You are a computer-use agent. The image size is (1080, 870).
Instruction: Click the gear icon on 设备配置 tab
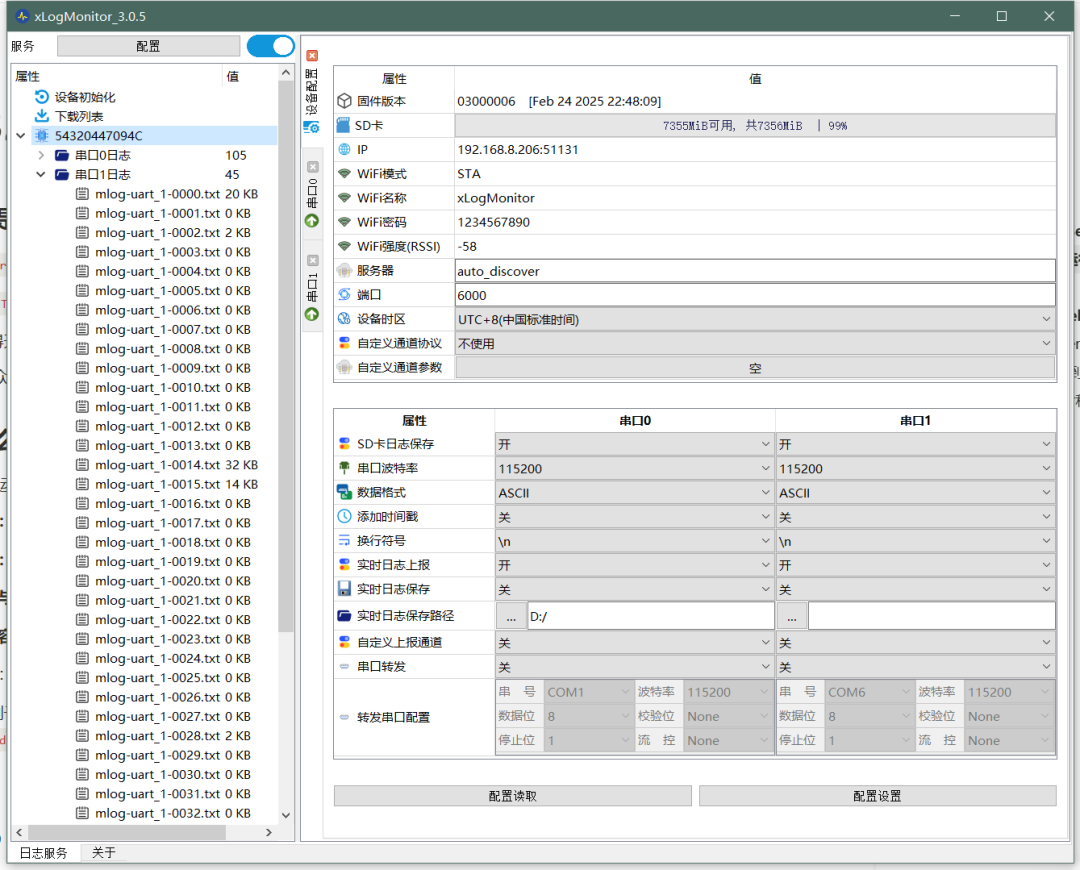pyautogui.click(x=312, y=127)
